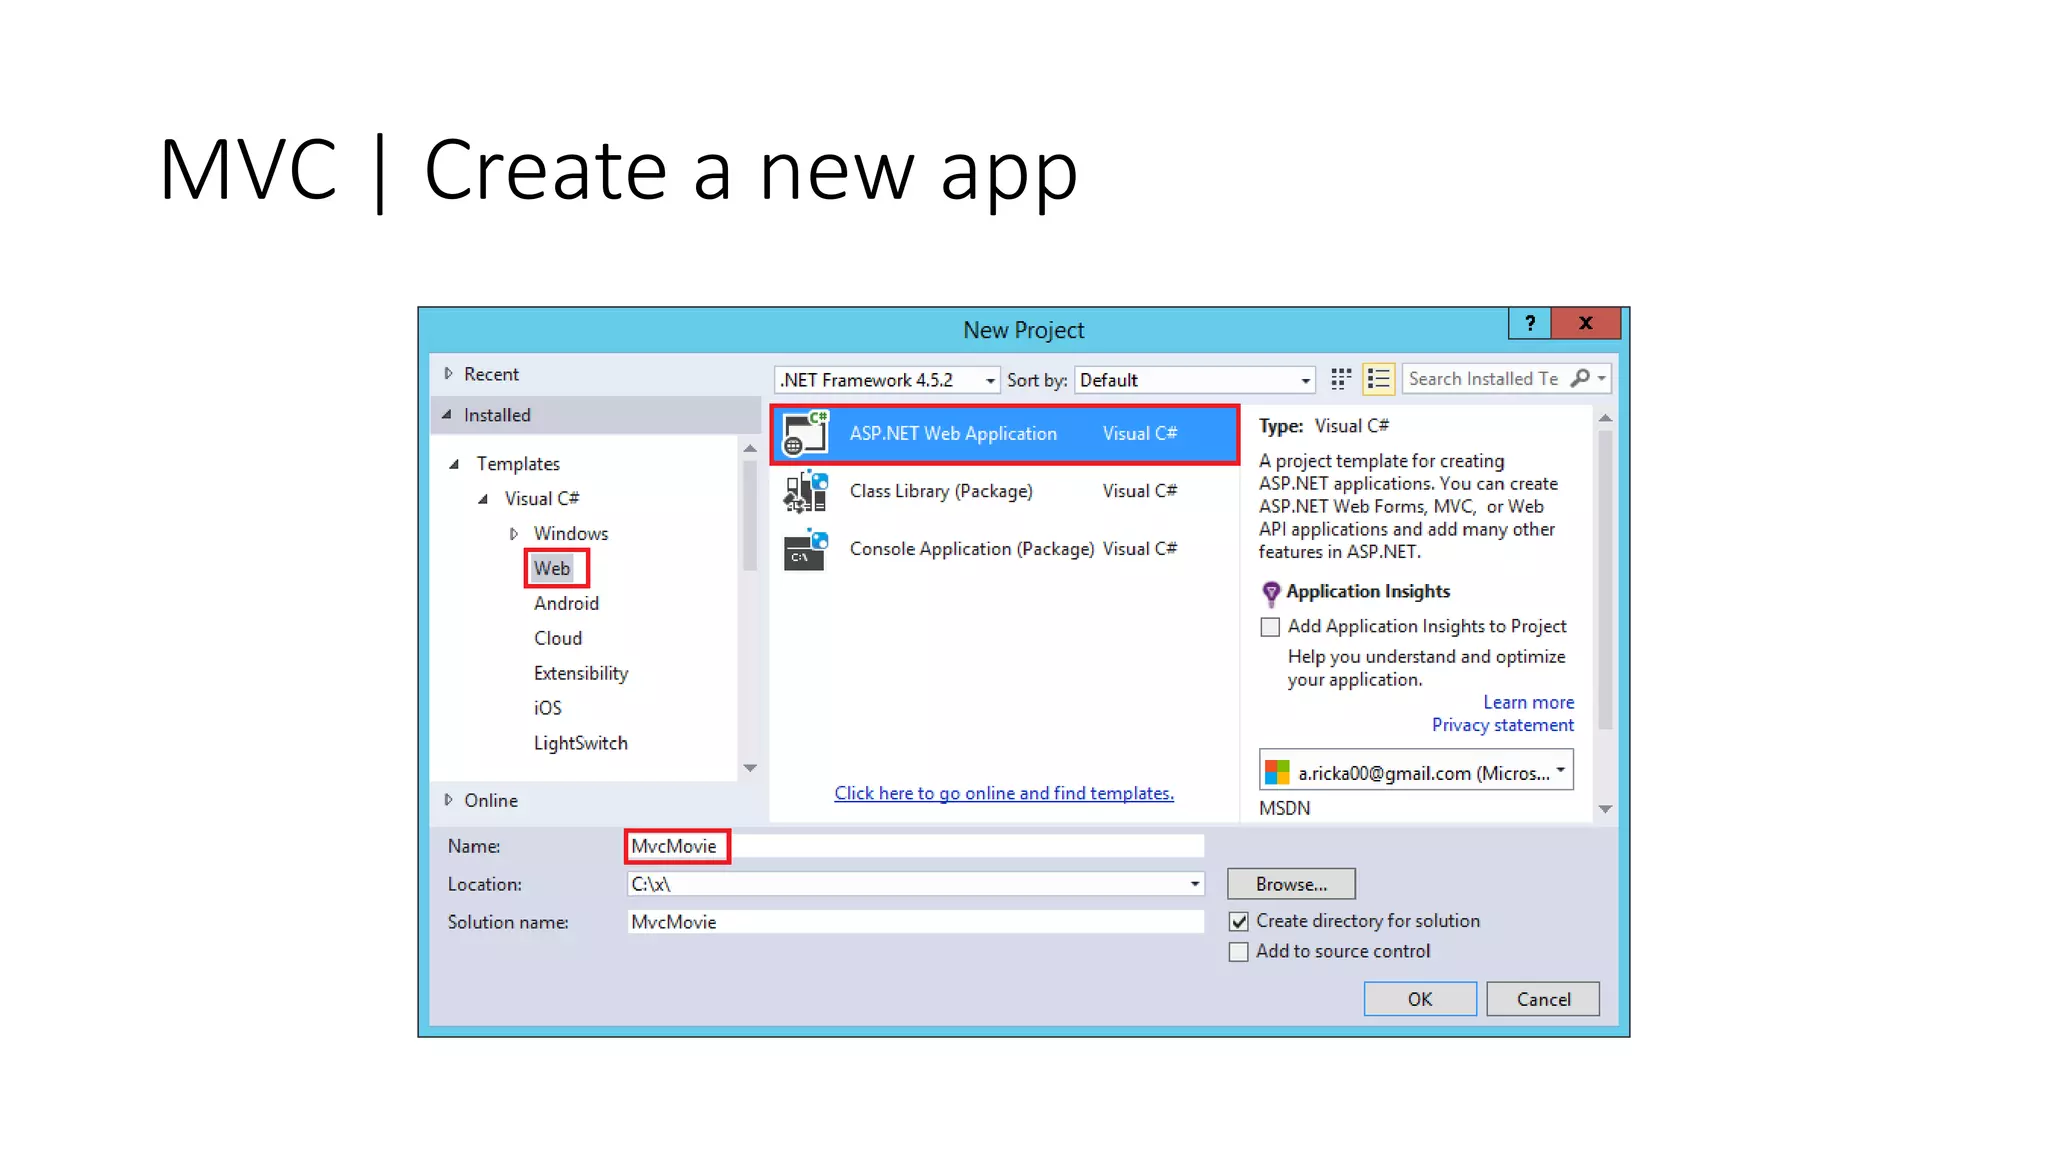Open the dialog help question mark
The height and width of the screenshot is (1152, 2048).
[x=1529, y=323]
